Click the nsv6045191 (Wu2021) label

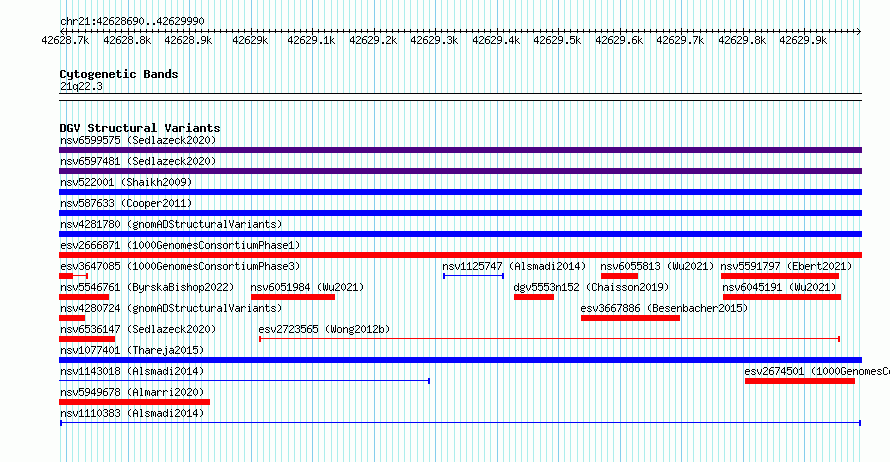point(779,287)
